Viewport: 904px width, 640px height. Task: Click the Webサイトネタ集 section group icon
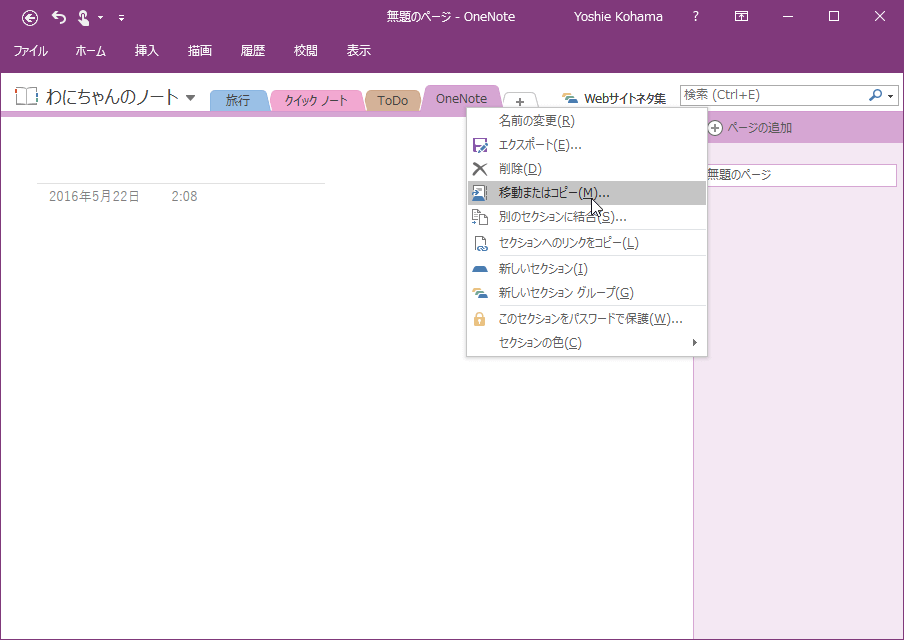[x=570, y=99]
